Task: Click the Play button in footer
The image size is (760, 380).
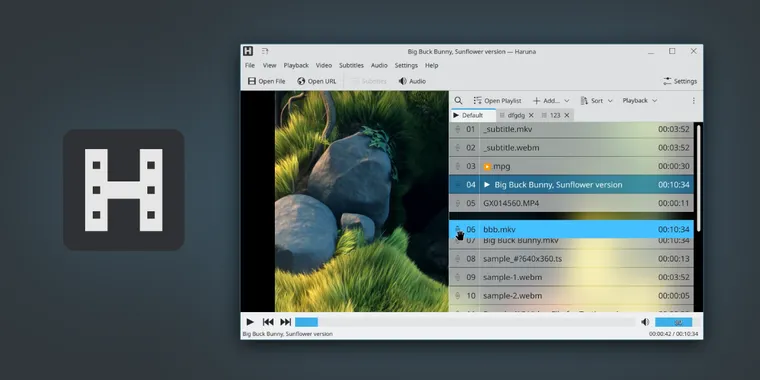Action: [x=250, y=321]
